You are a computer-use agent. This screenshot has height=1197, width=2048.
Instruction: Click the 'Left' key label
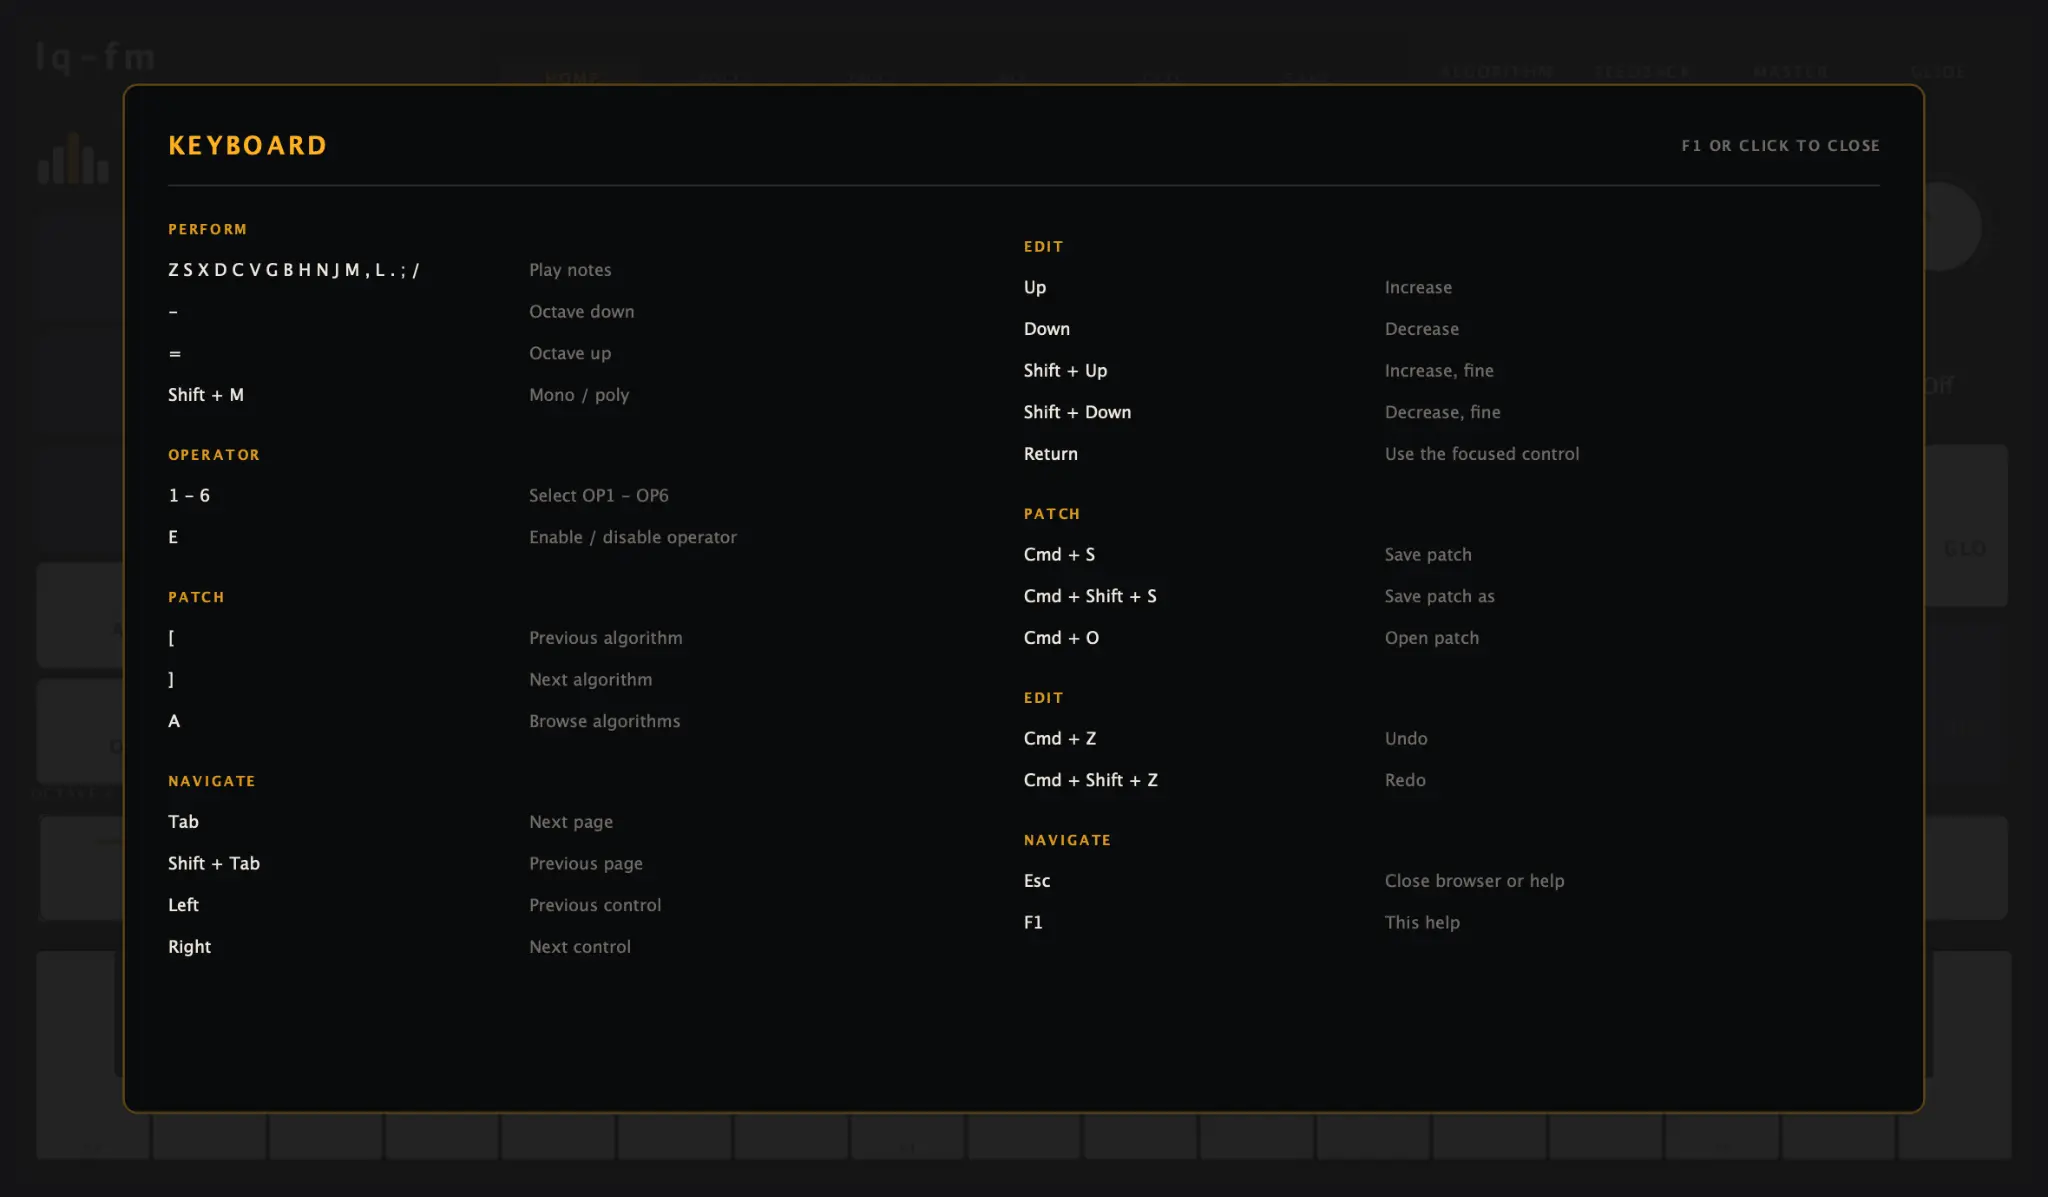[183, 905]
